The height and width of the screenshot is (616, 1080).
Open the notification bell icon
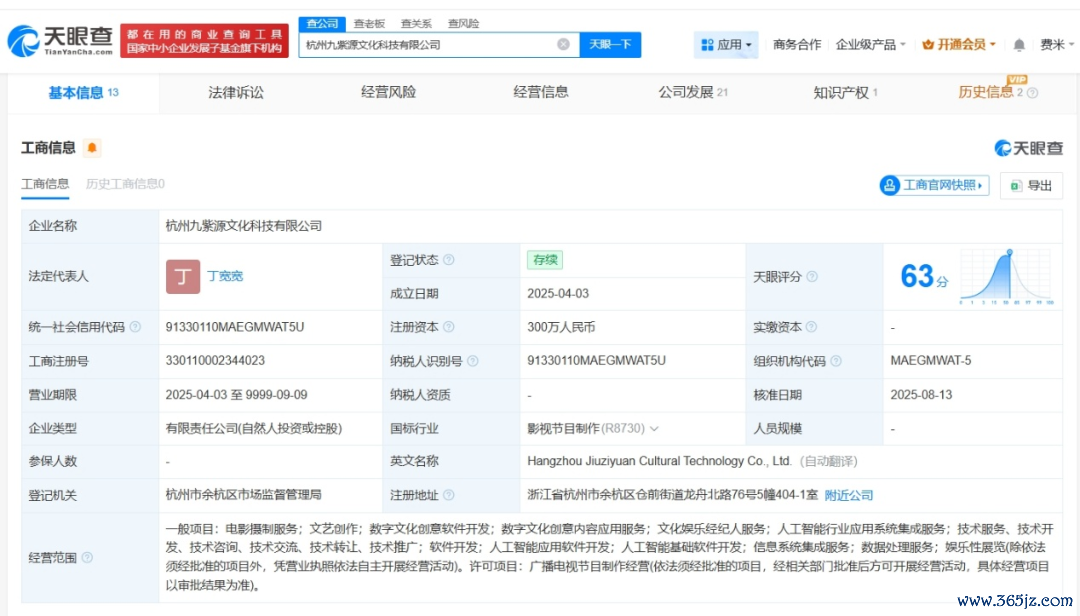pos(1019,45)
